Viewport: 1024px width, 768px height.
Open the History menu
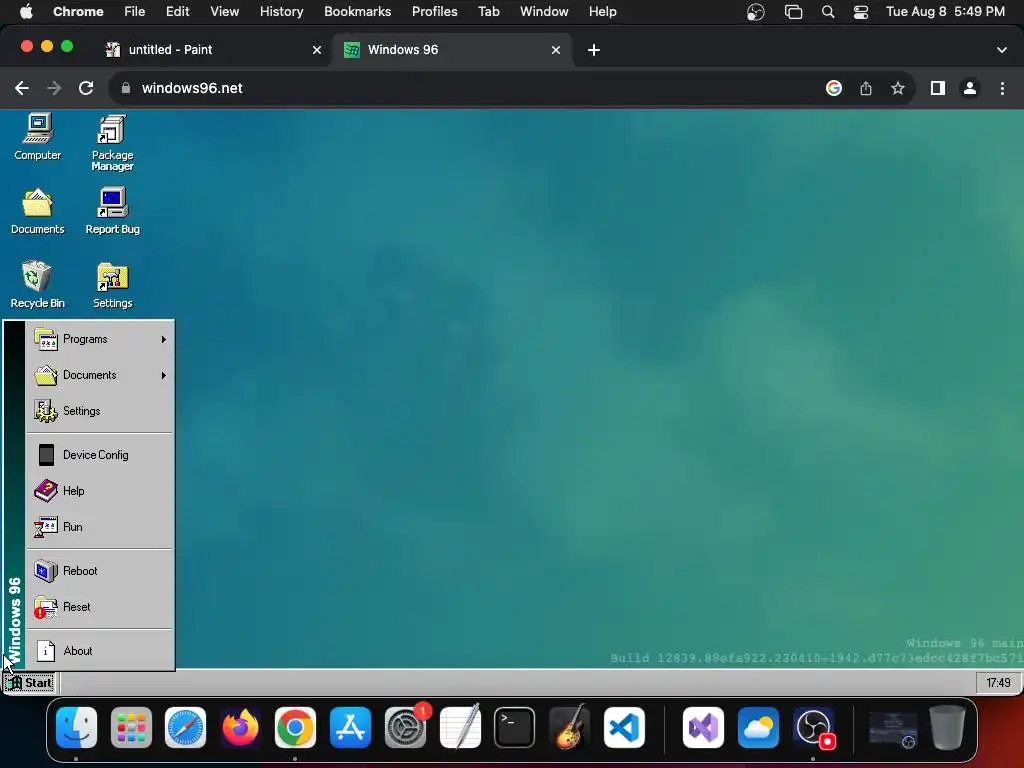click(x=281, y=12)
